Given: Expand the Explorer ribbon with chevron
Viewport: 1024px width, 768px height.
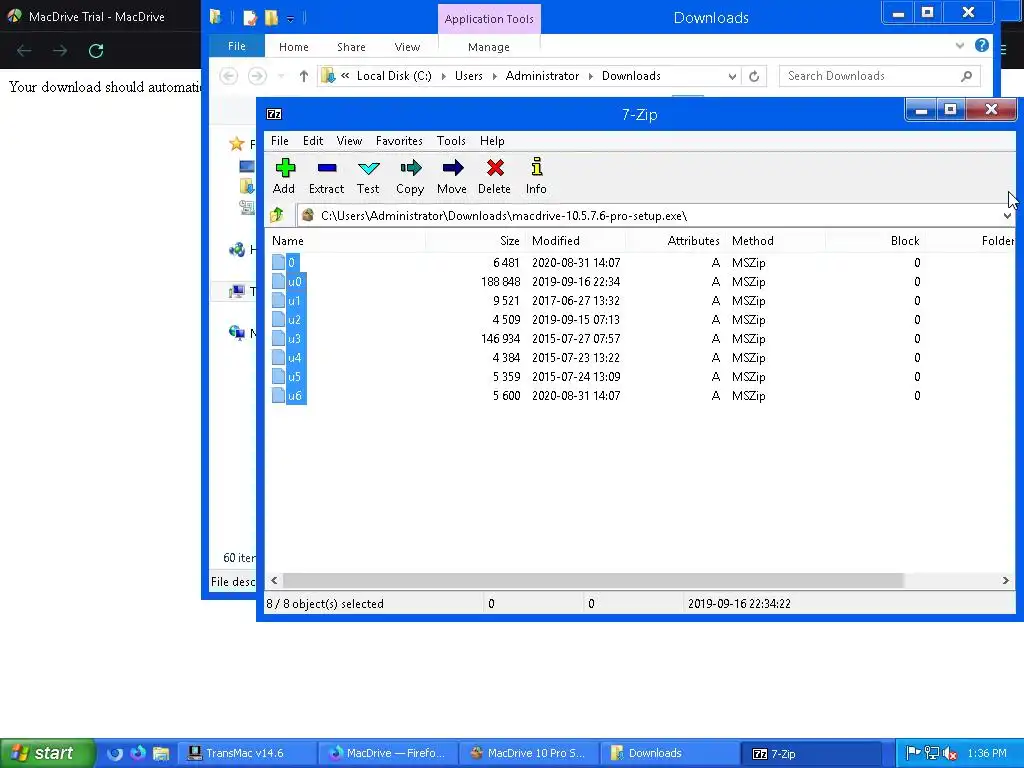Looking at the screenshot, I should [959, 46].
